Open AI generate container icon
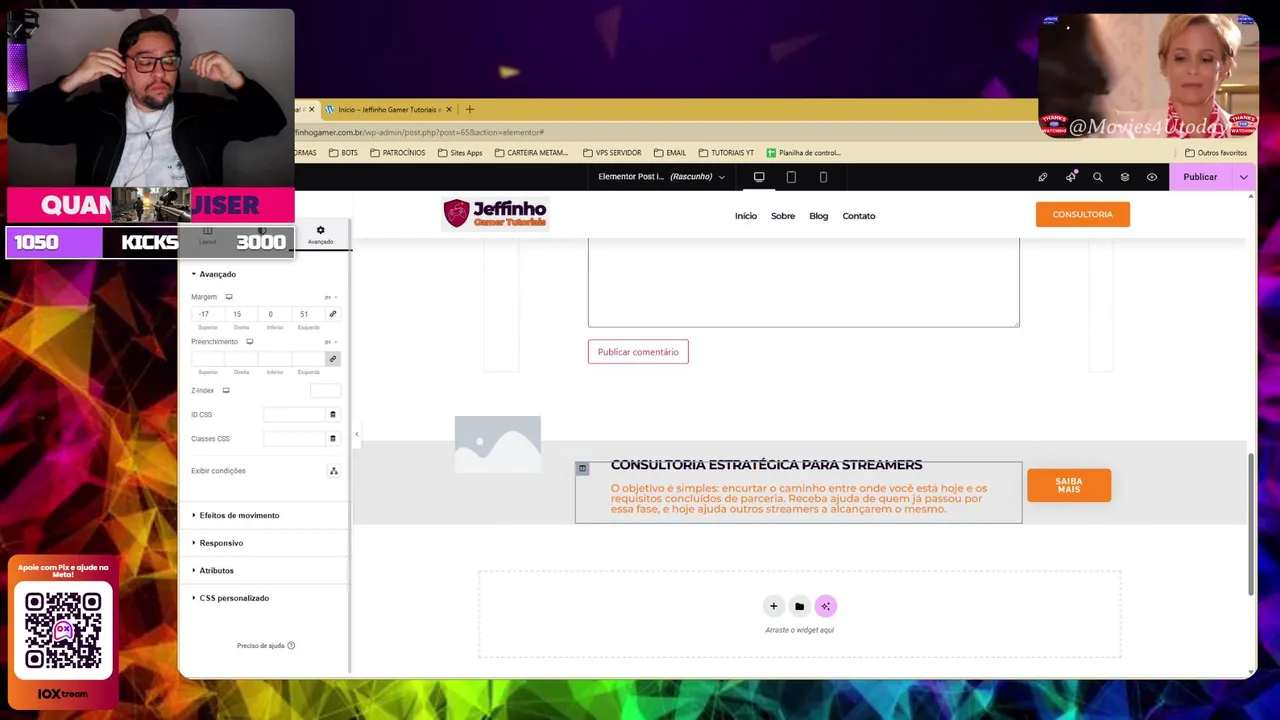The height and width of the screenshot is (720, 1280). pyautogui.click(x=825, y=606)
